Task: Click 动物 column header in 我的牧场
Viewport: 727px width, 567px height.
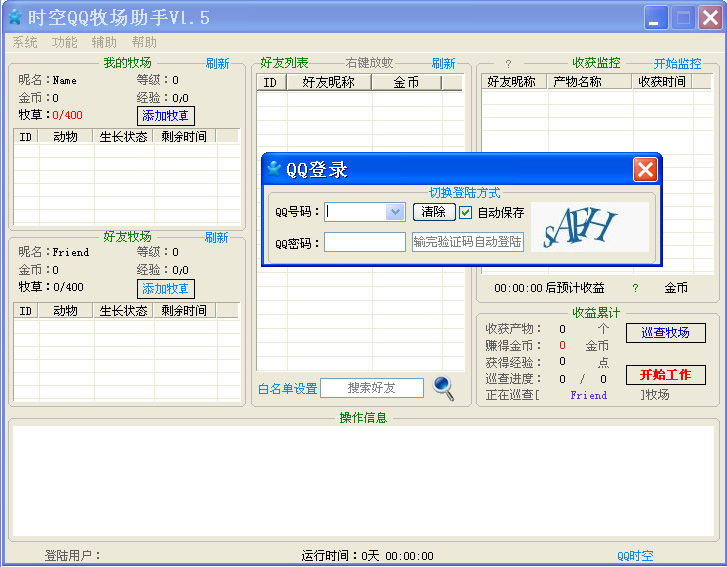Action: point(66,136)
